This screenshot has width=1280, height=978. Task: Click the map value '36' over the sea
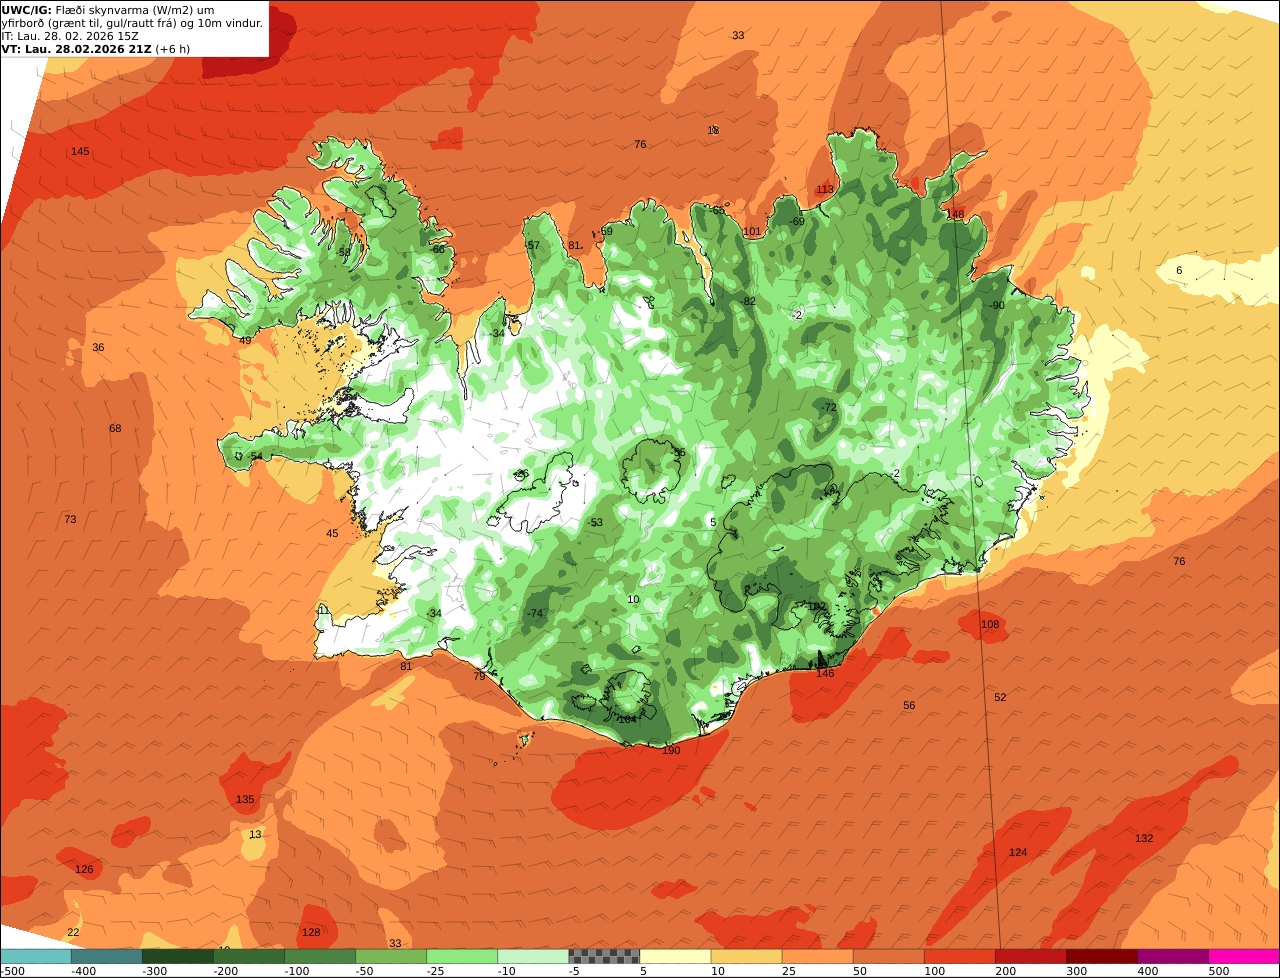(98, 347)
